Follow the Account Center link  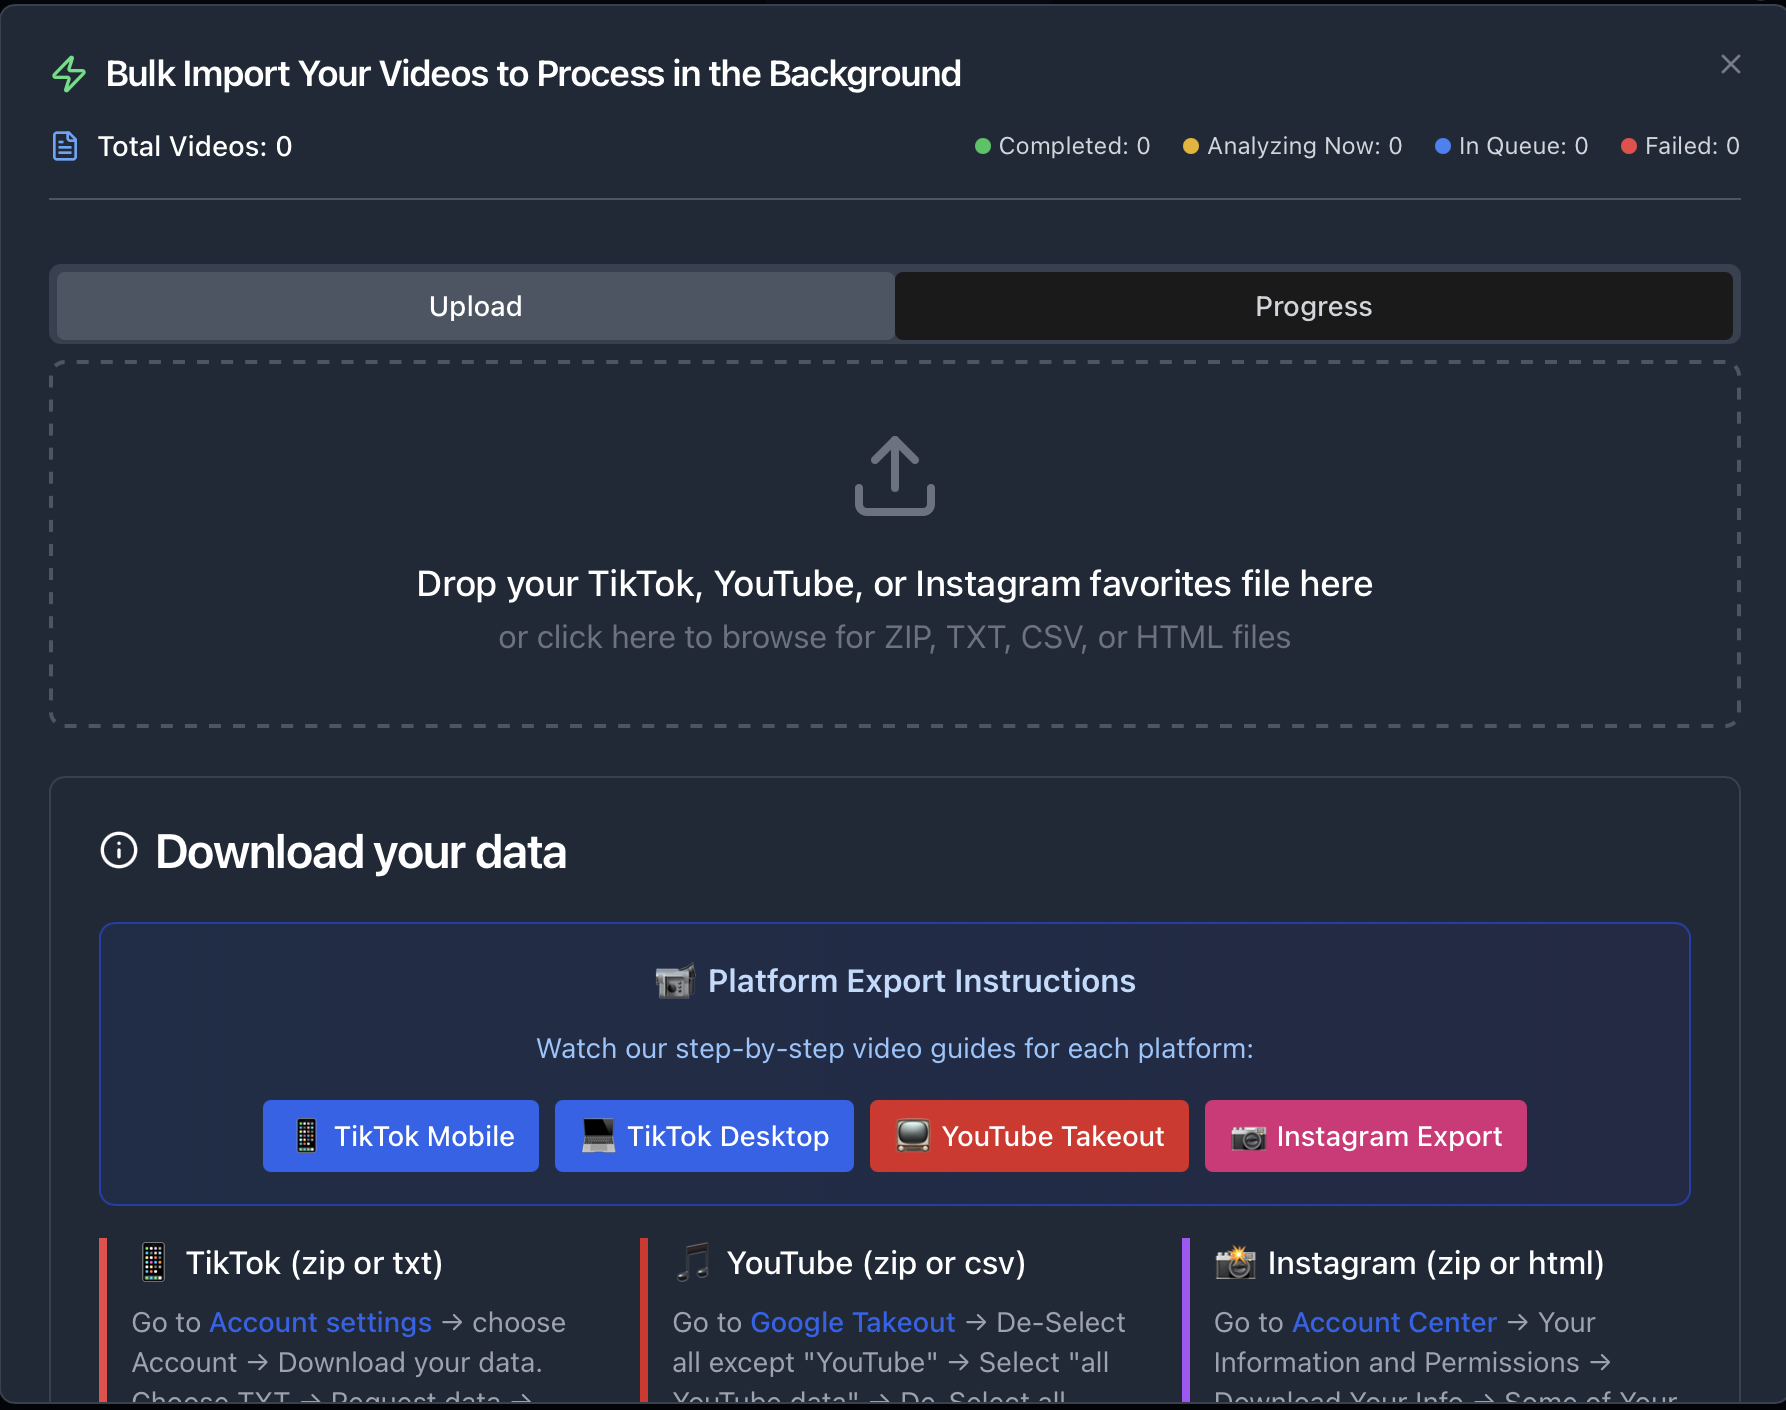(x=1395, y=1322)
